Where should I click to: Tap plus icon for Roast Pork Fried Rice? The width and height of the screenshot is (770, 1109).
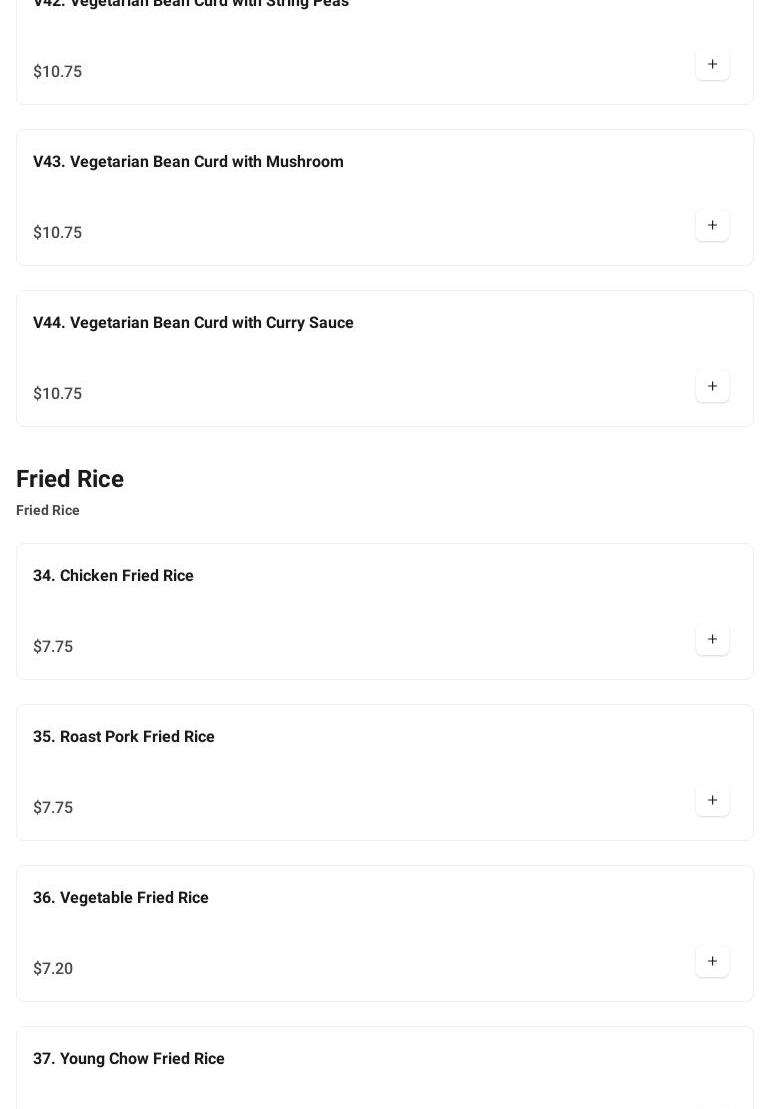712,801
